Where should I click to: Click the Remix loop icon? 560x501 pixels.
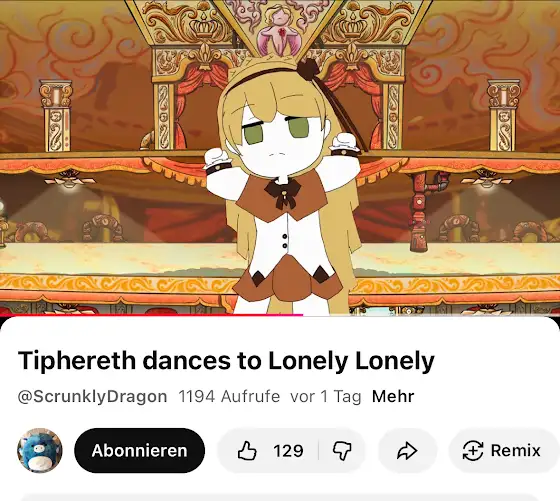point(473,450)
